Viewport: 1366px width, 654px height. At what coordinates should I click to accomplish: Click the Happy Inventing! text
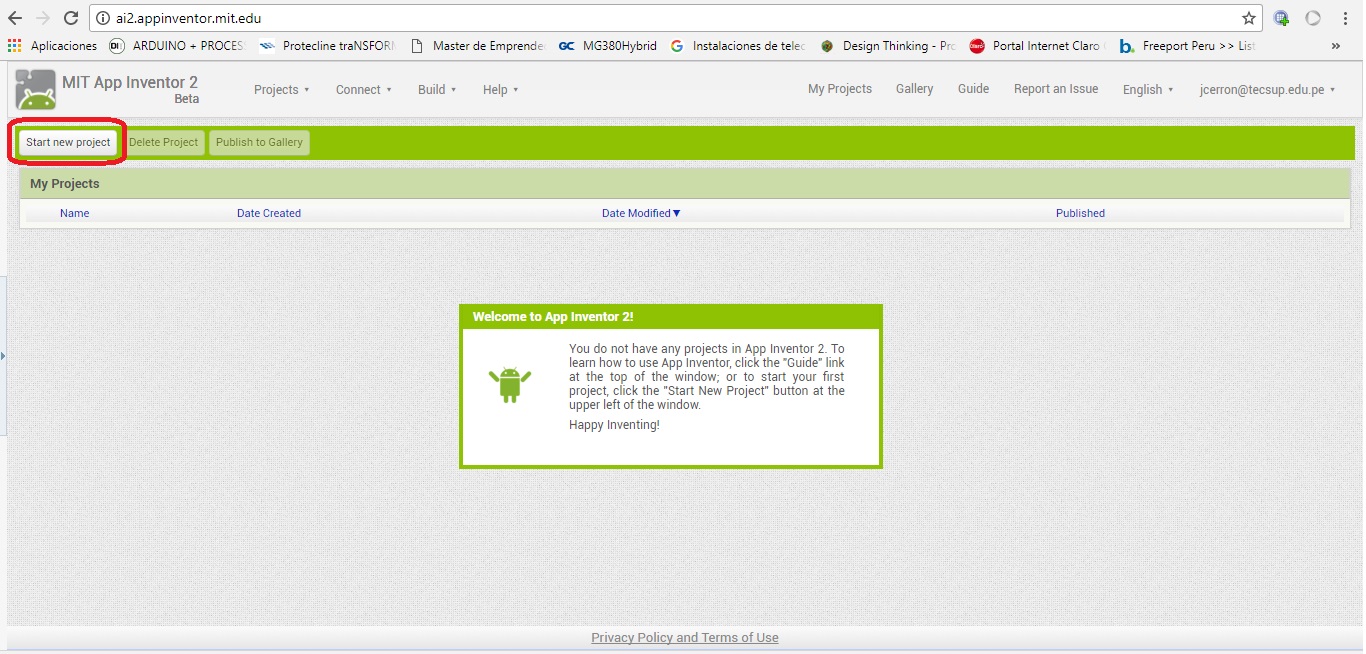(614, 425)
